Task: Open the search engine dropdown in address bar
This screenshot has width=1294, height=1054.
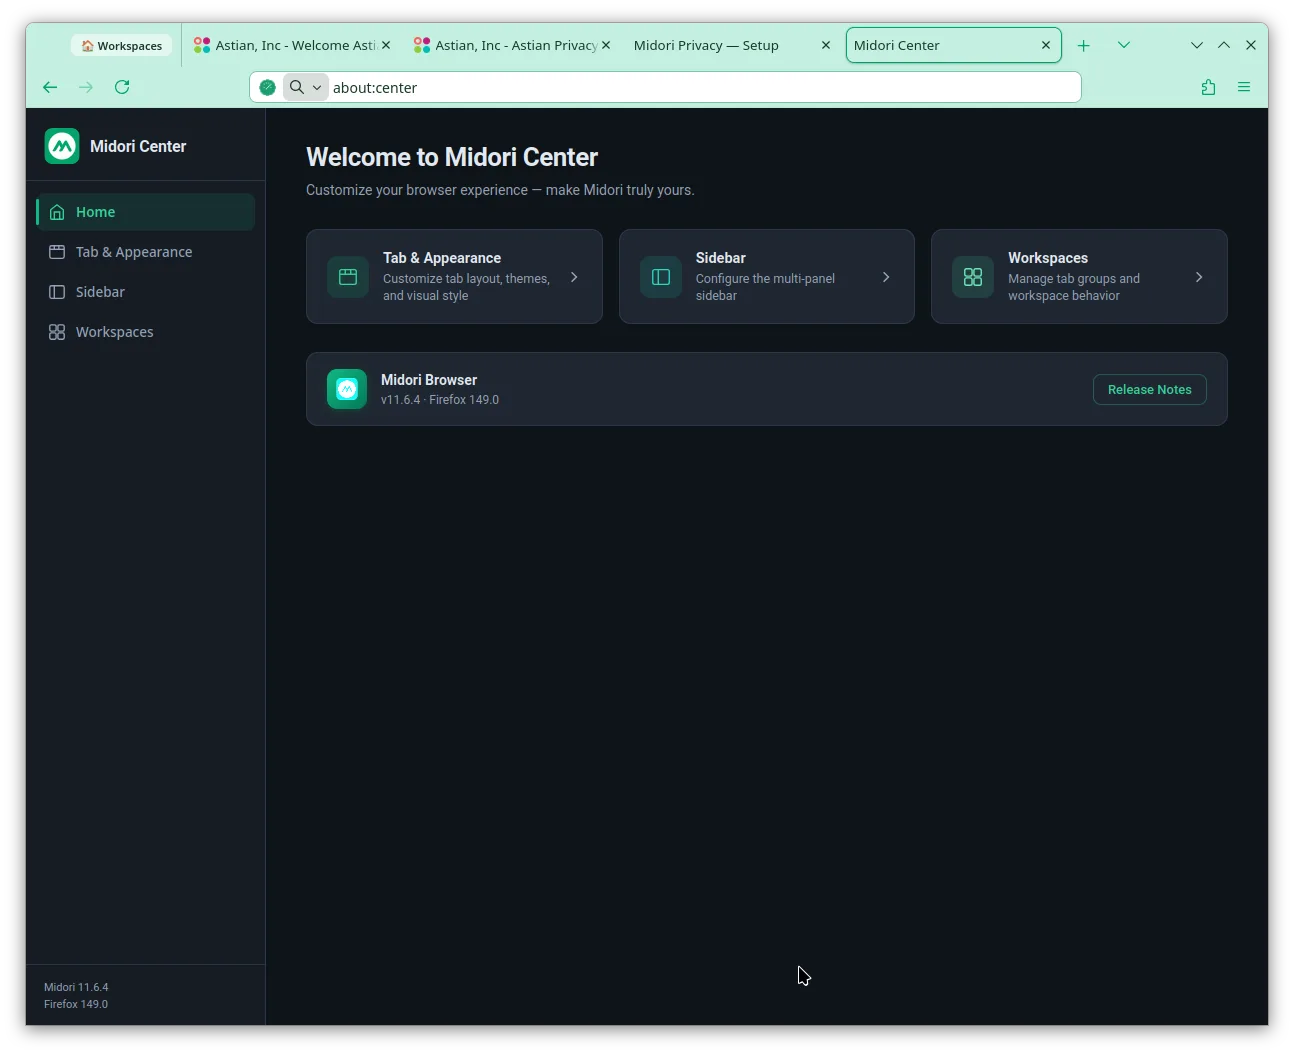Action: [x=306, y=87]
